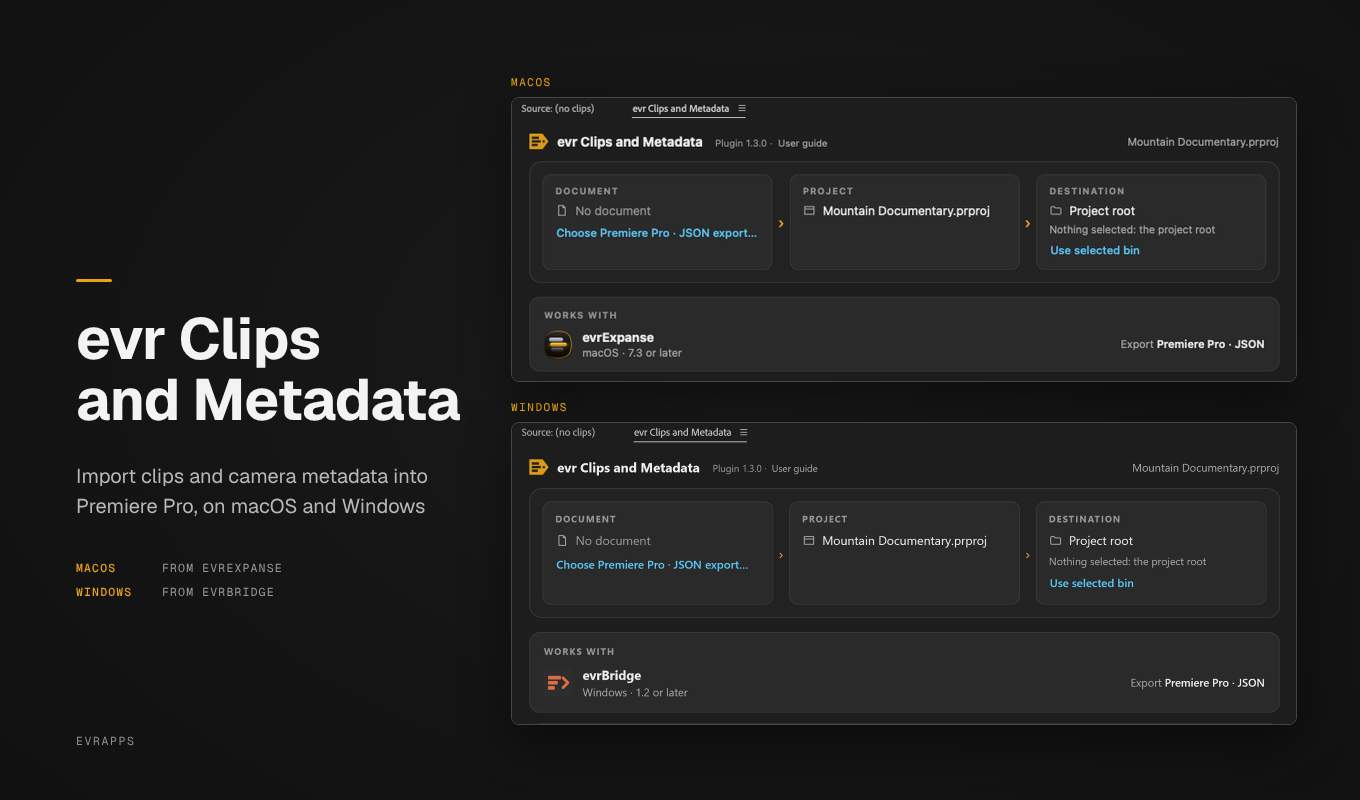Click the evrExpanse app icon
The image size is (1360, 800).
coord(558,345)
